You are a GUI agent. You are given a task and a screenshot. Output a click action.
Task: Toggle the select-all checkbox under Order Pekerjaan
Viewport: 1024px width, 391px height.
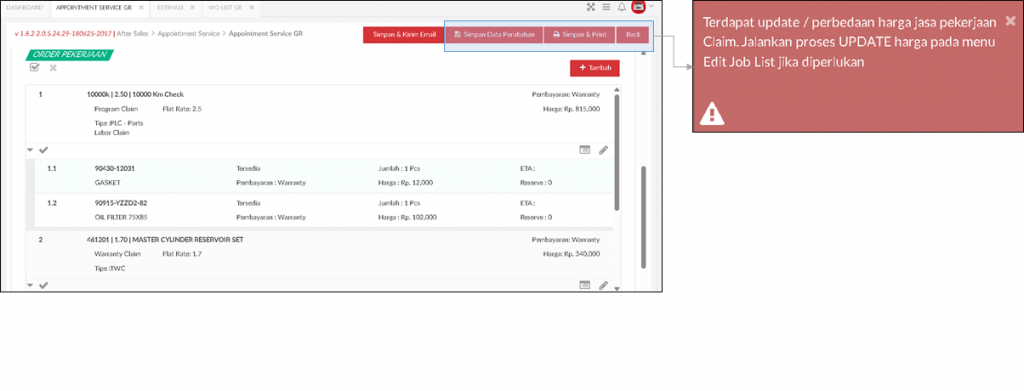click(x=35, y=67)
